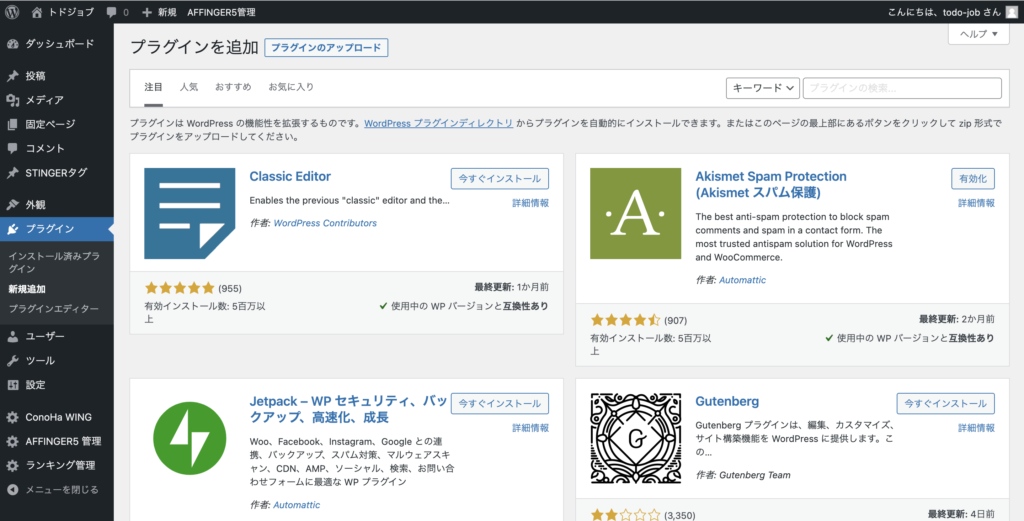Click the WordPress Contributors author link
Screen dimensions: 1024x521
pos(325,223)
